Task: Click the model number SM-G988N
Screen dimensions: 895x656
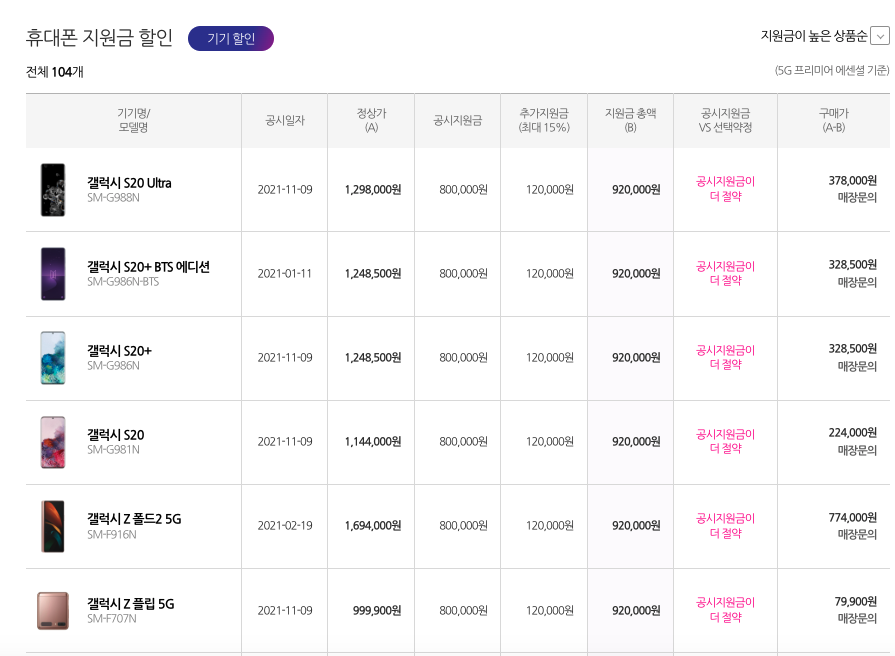Action: tap(113, 198)
